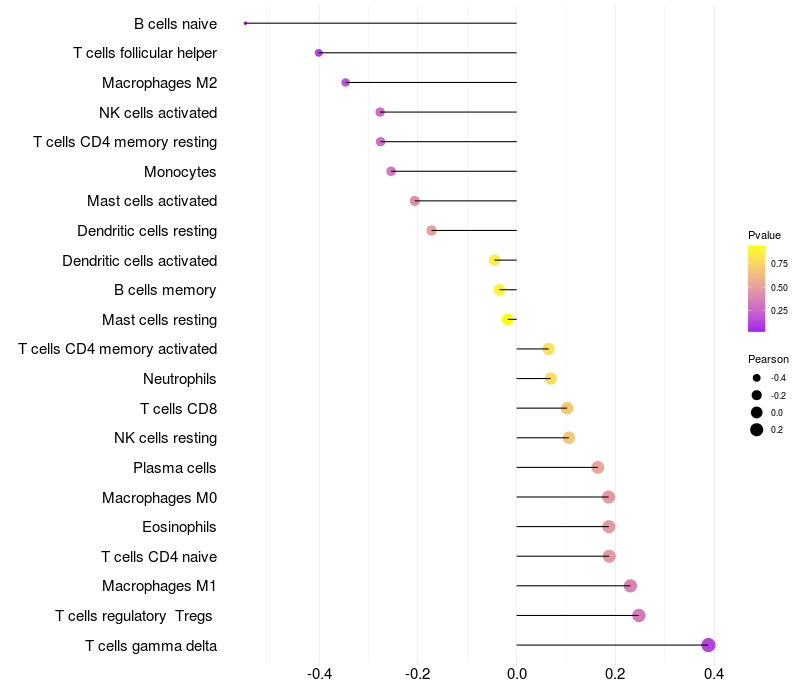Click the Neutrophils axis label
Image resolution: width=800 pixels, height=700 pixels.
(180, 379)
